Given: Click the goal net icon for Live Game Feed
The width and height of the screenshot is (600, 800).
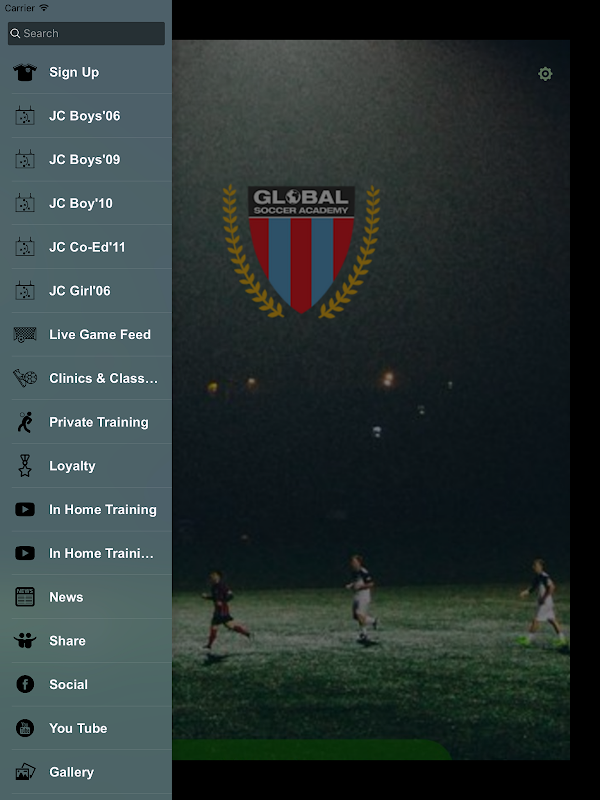Looking at the screenshot, I should (24, 335).
